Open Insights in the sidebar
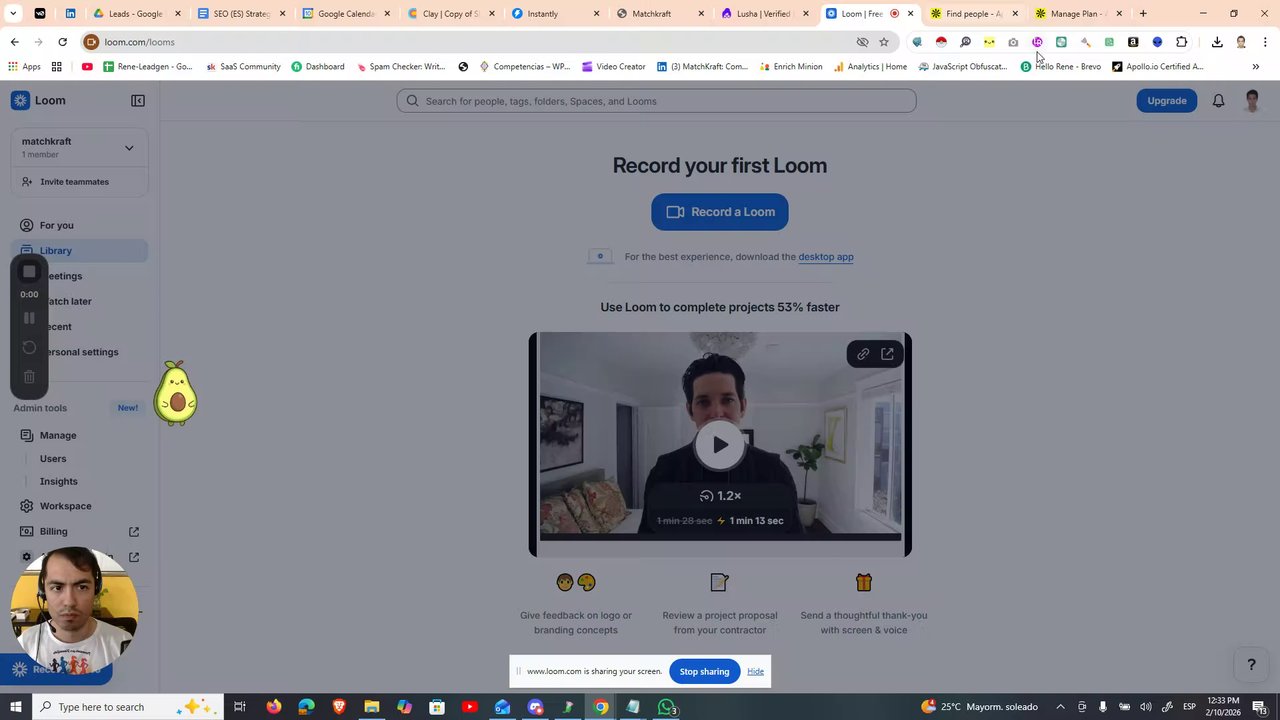 58,482
